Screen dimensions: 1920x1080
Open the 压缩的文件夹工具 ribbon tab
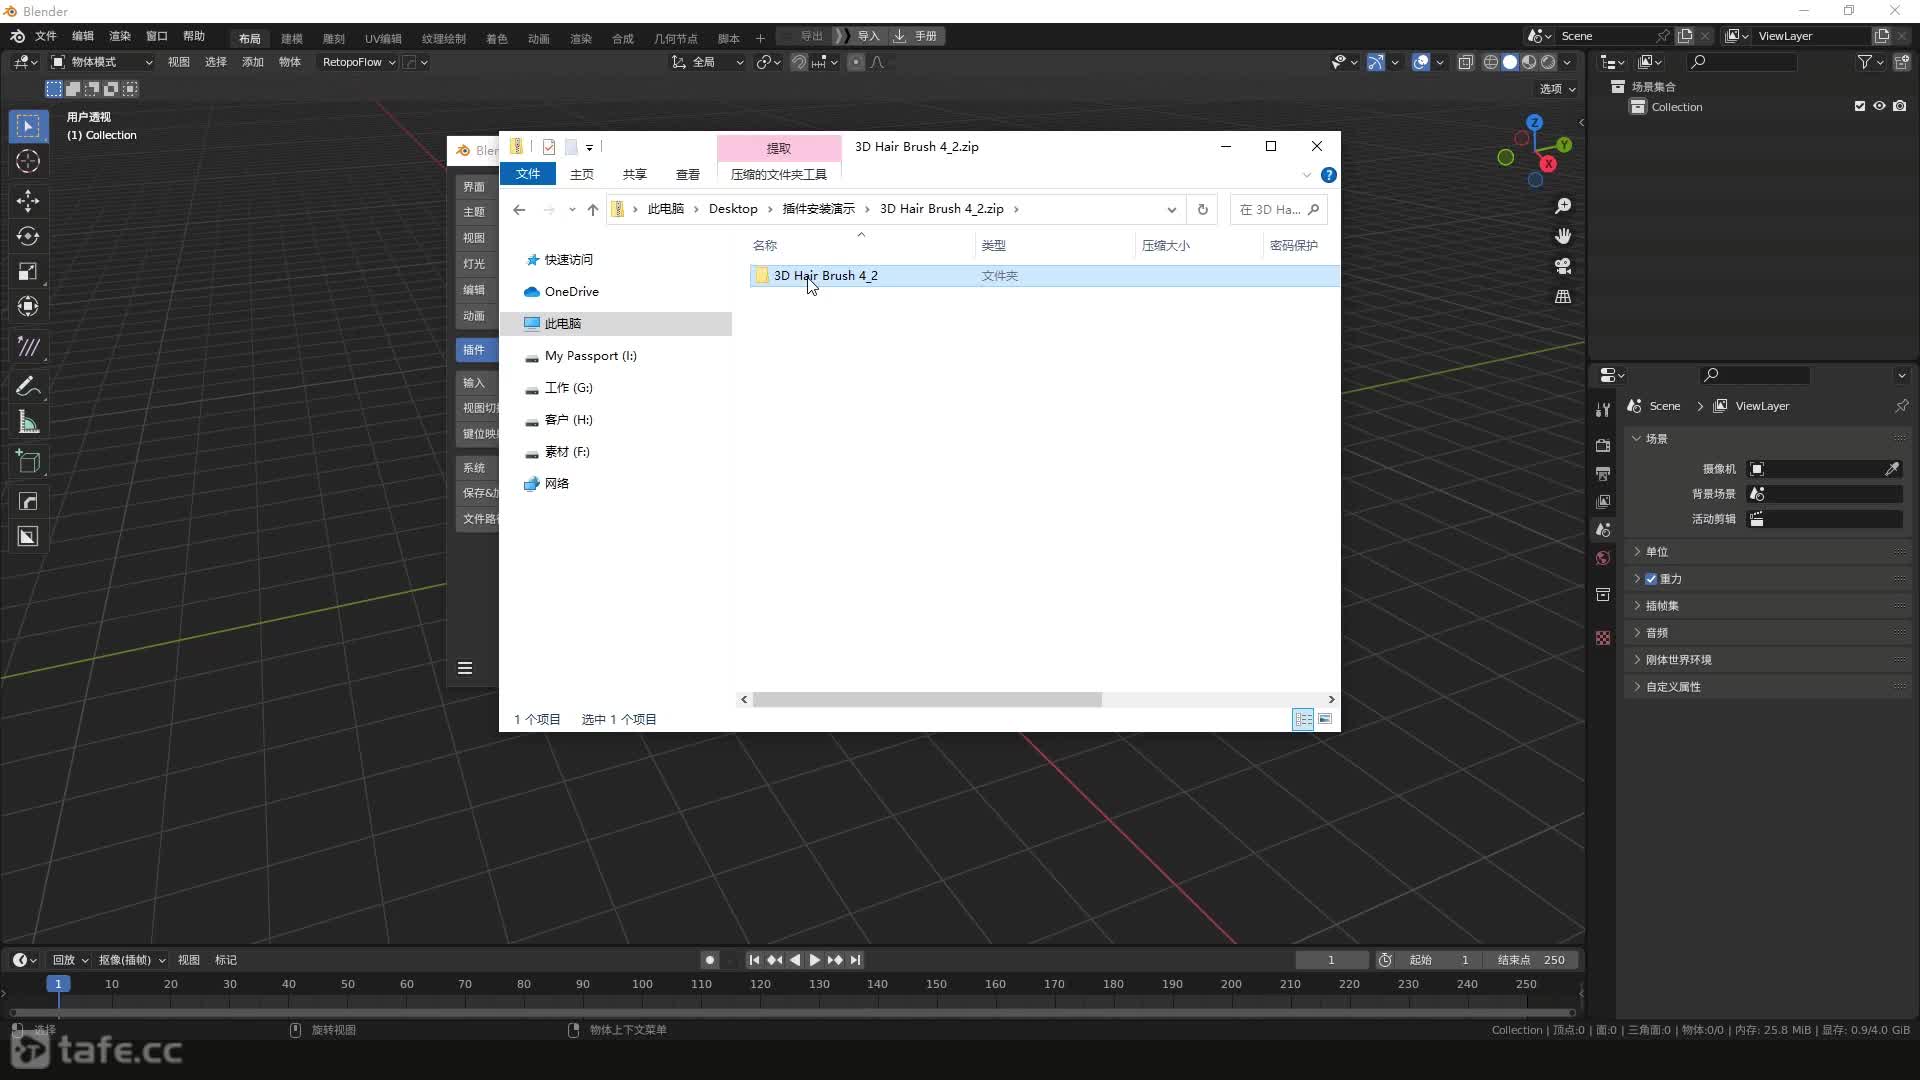(779, 175)
